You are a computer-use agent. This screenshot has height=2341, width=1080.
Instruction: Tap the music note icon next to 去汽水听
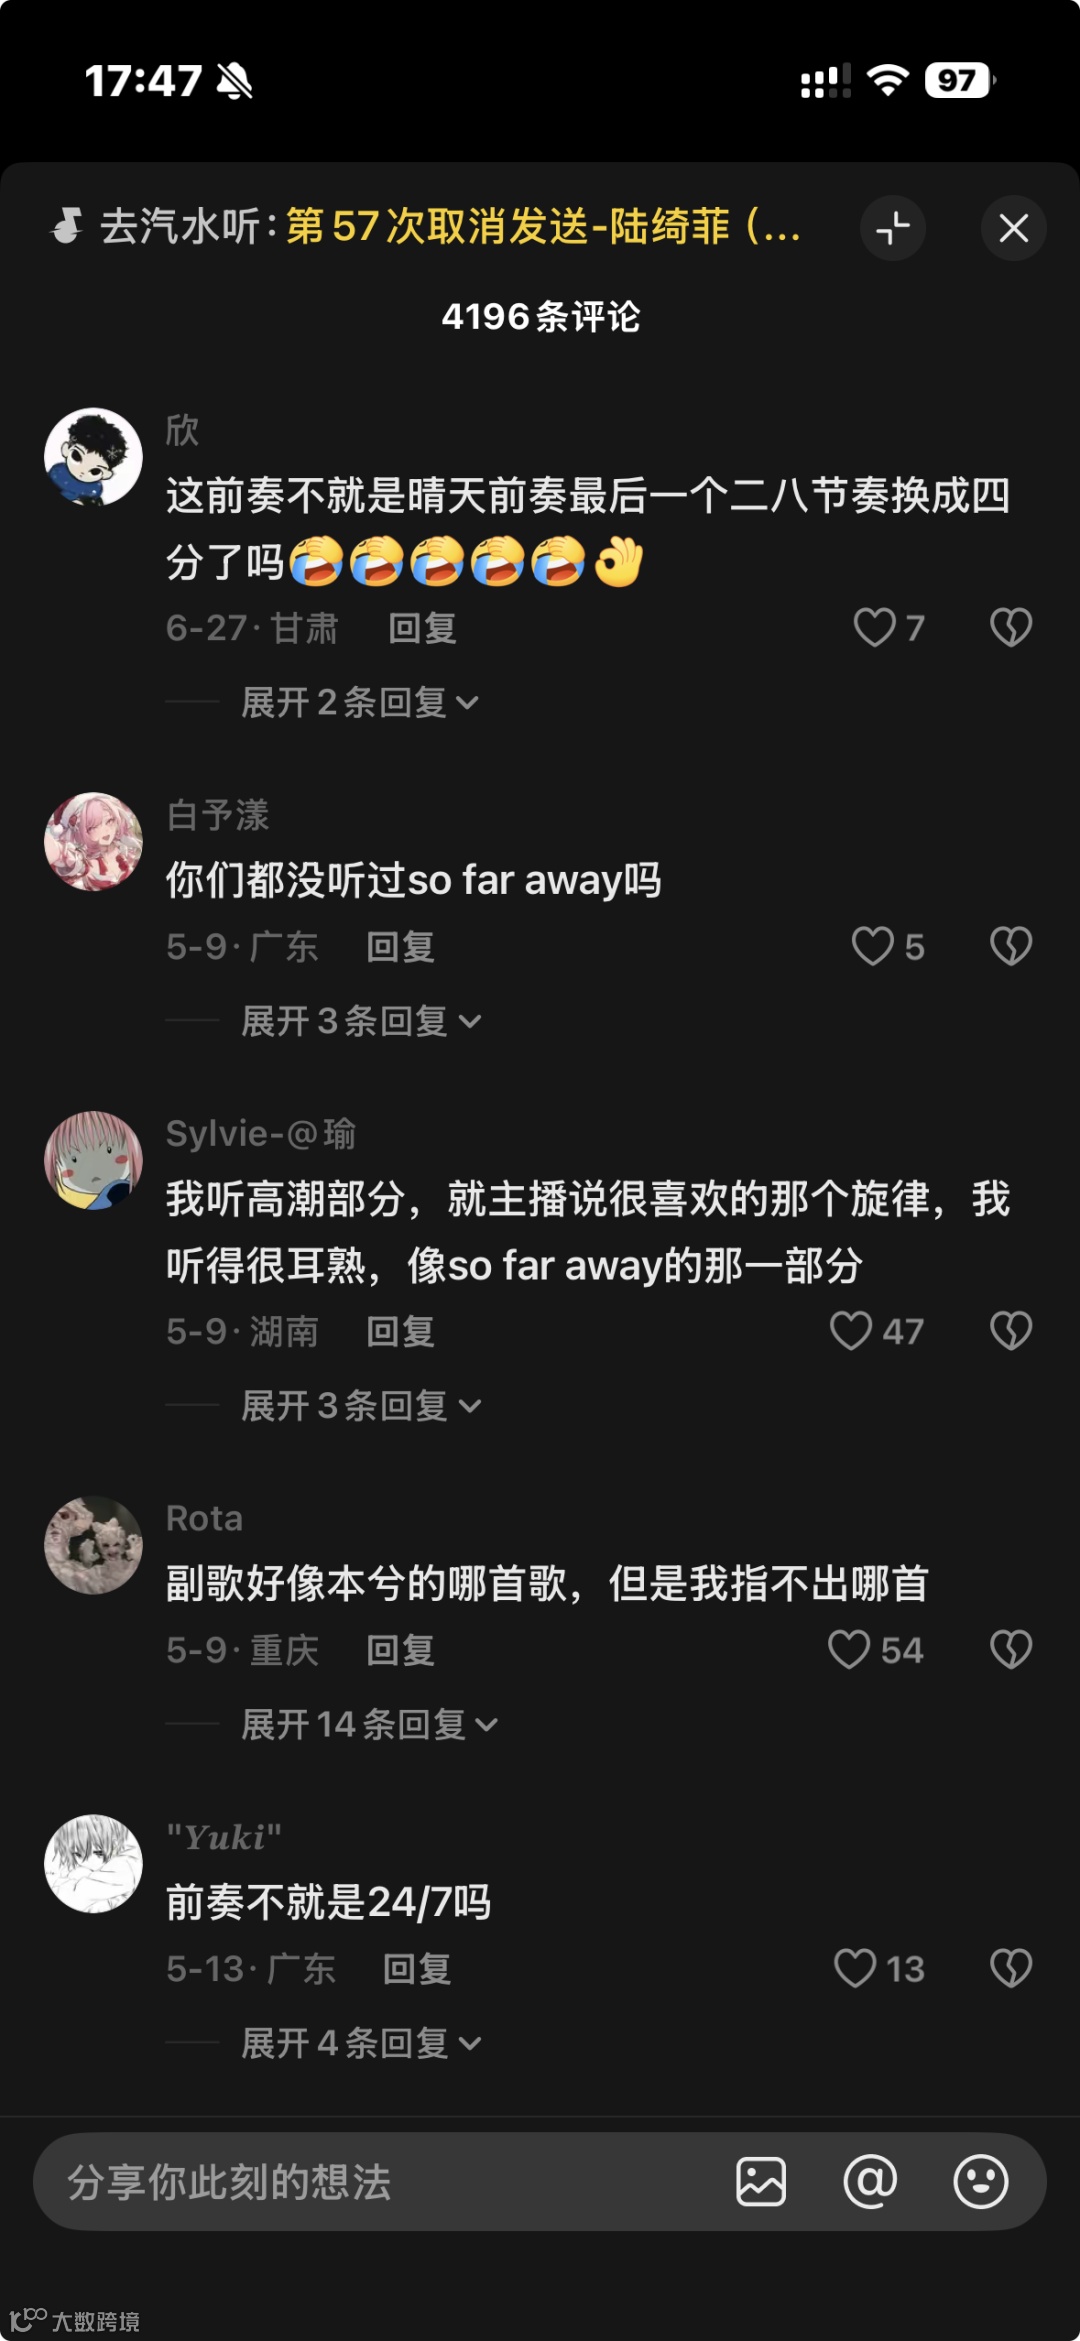(x=67, y=227)
